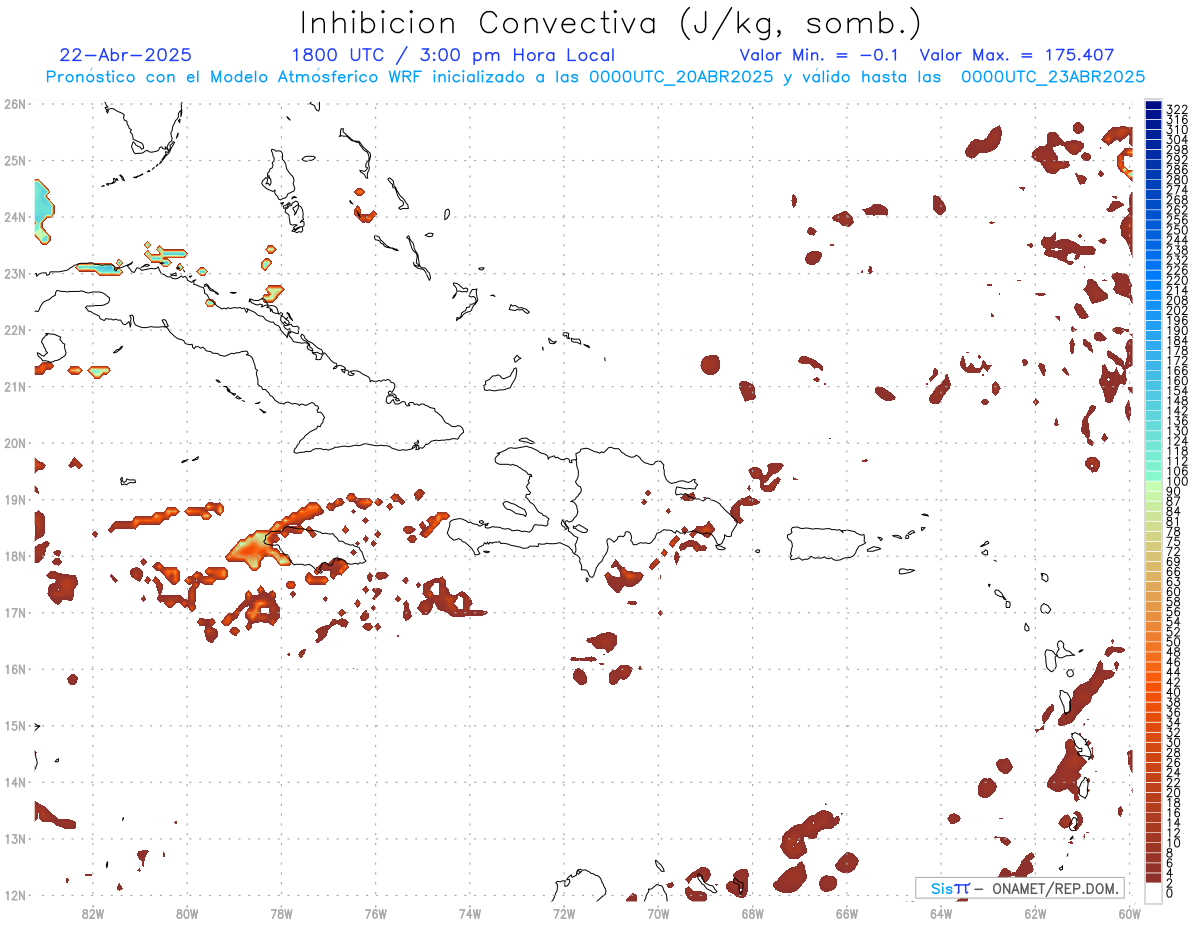1200x927 pixels.
Task: Click the '24N' latitude label
Action: tap(15, 217)
